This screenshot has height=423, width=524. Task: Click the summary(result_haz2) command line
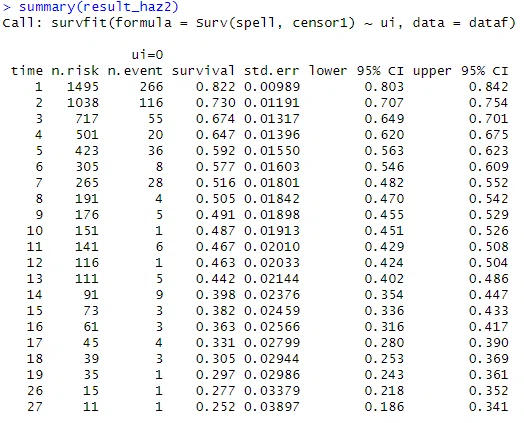click(x=91, y=7)
